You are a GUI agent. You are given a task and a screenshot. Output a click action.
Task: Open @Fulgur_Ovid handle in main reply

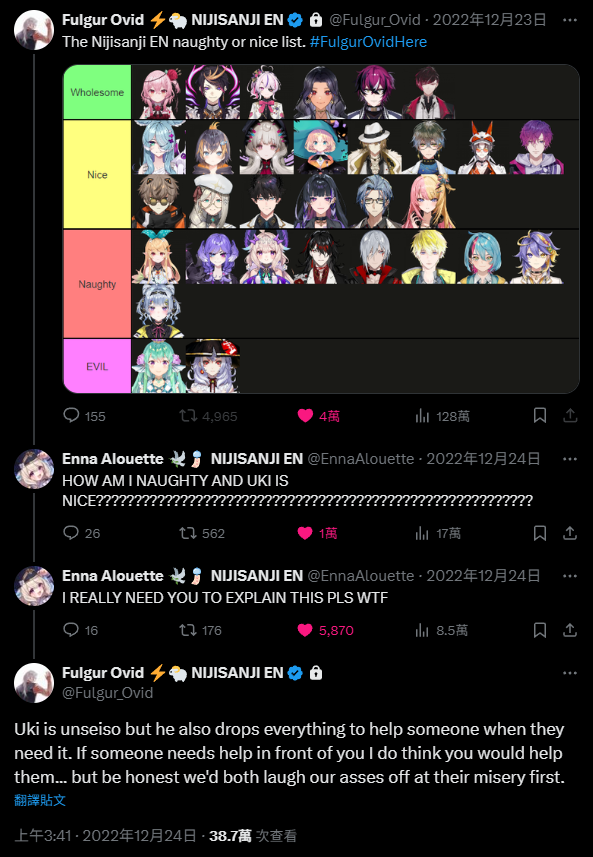(107, 693)
